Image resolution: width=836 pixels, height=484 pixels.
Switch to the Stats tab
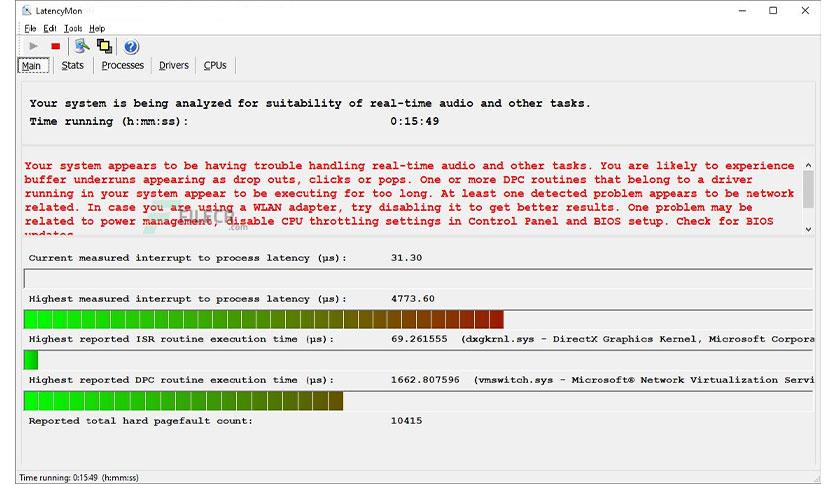pyautogui.click(x=73, y=65)
